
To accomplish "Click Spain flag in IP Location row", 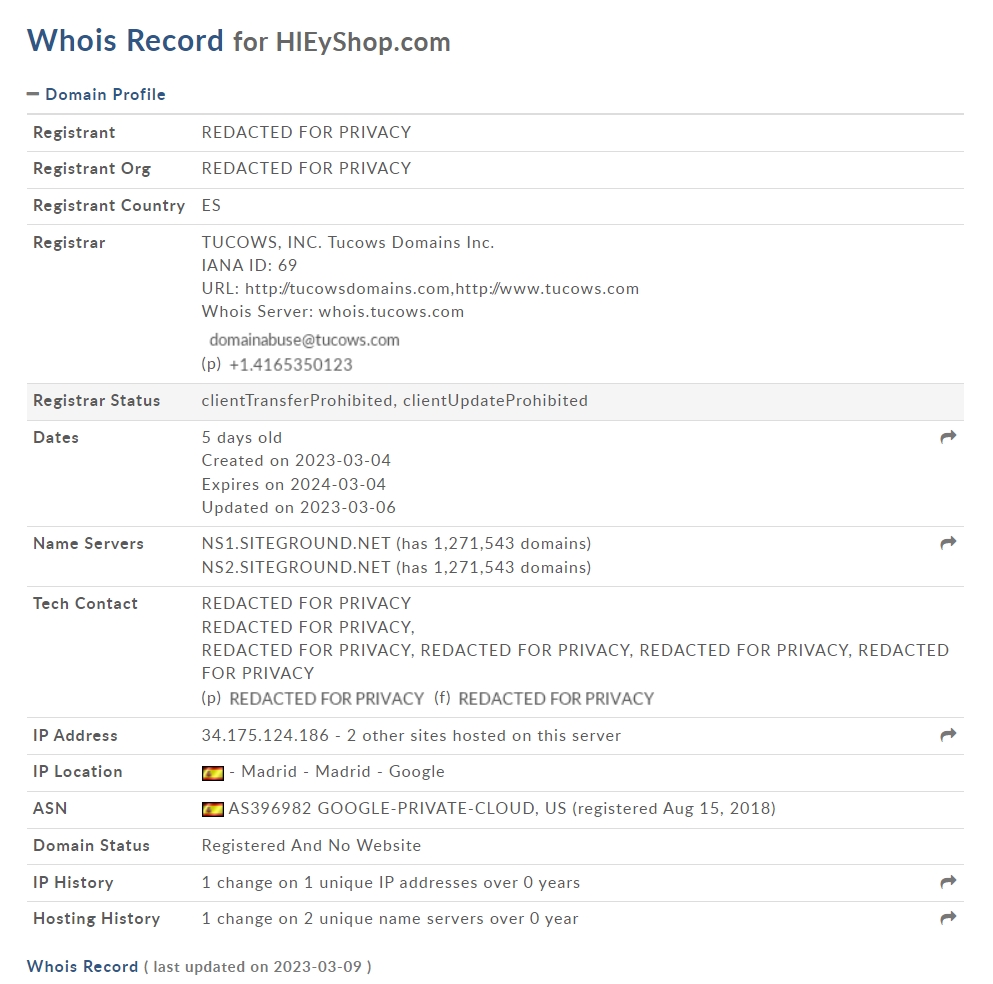I will tap(213, 773).
